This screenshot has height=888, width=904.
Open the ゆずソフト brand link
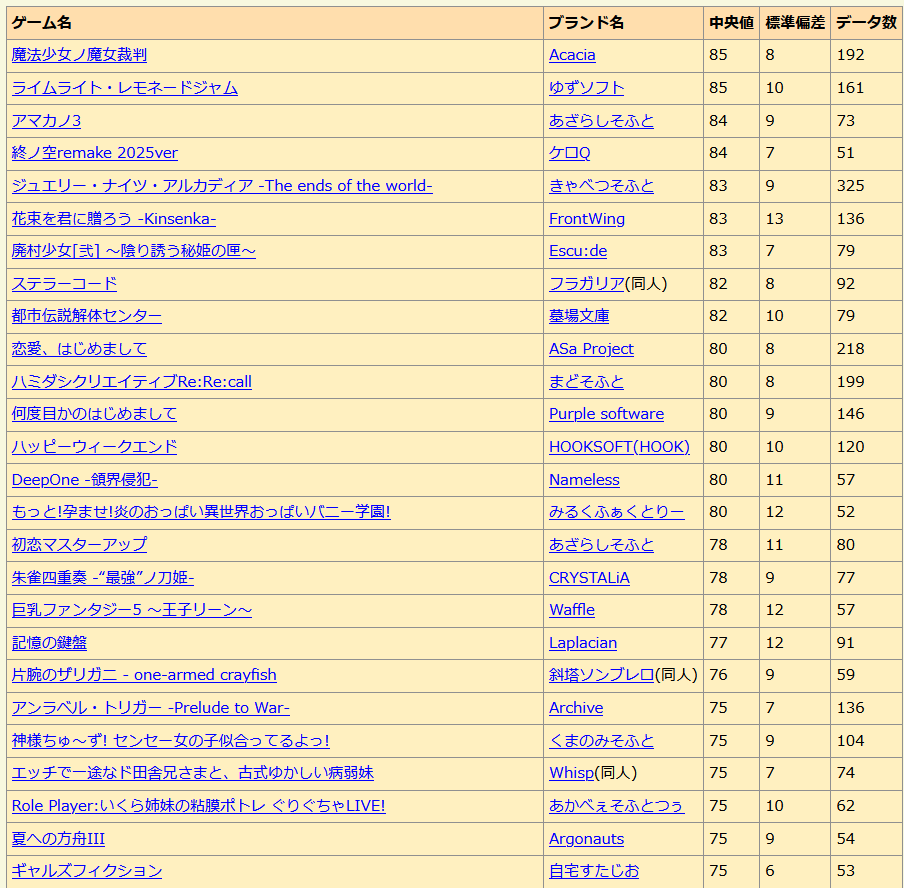pos(586,88)
